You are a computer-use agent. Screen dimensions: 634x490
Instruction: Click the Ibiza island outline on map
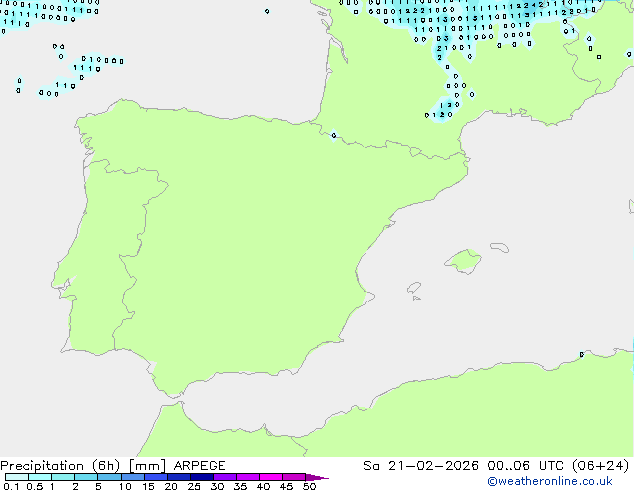414,288
